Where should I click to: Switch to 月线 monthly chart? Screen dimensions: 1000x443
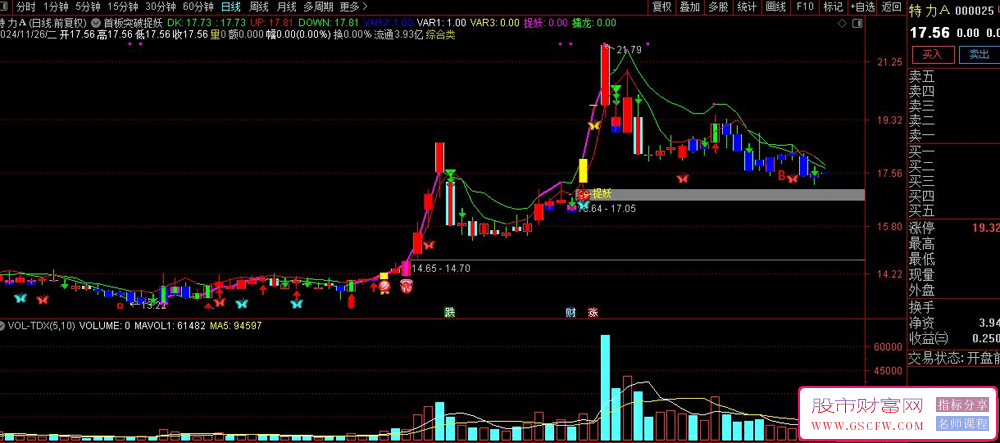286,7
